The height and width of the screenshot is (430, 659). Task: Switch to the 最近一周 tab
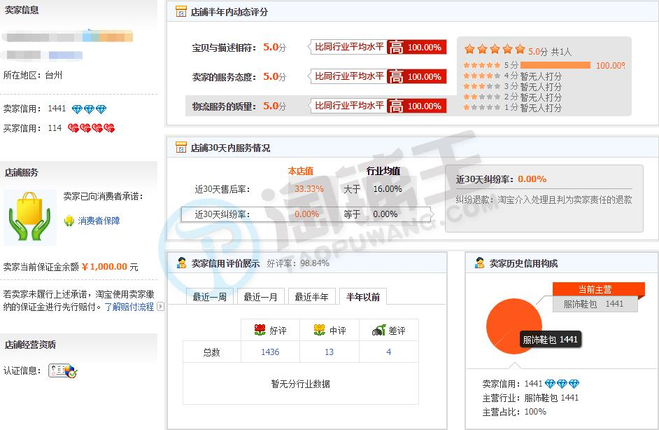(x=208, y=296)
